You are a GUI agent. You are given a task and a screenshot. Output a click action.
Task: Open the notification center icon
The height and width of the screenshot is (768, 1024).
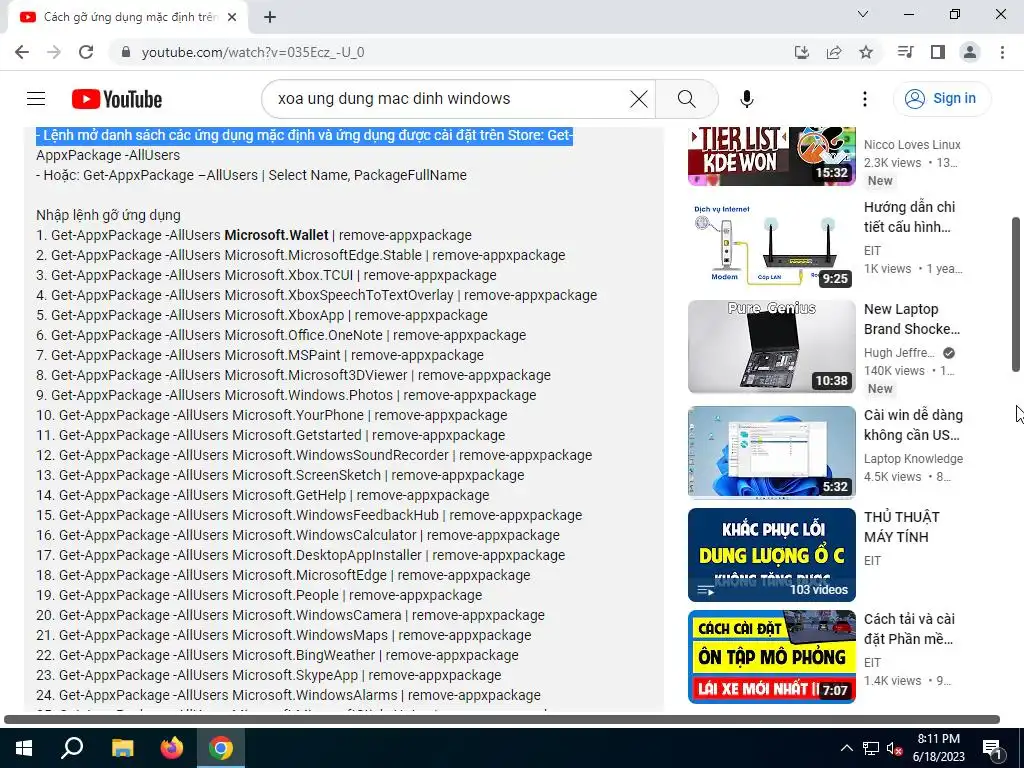(x=993, y=749)
